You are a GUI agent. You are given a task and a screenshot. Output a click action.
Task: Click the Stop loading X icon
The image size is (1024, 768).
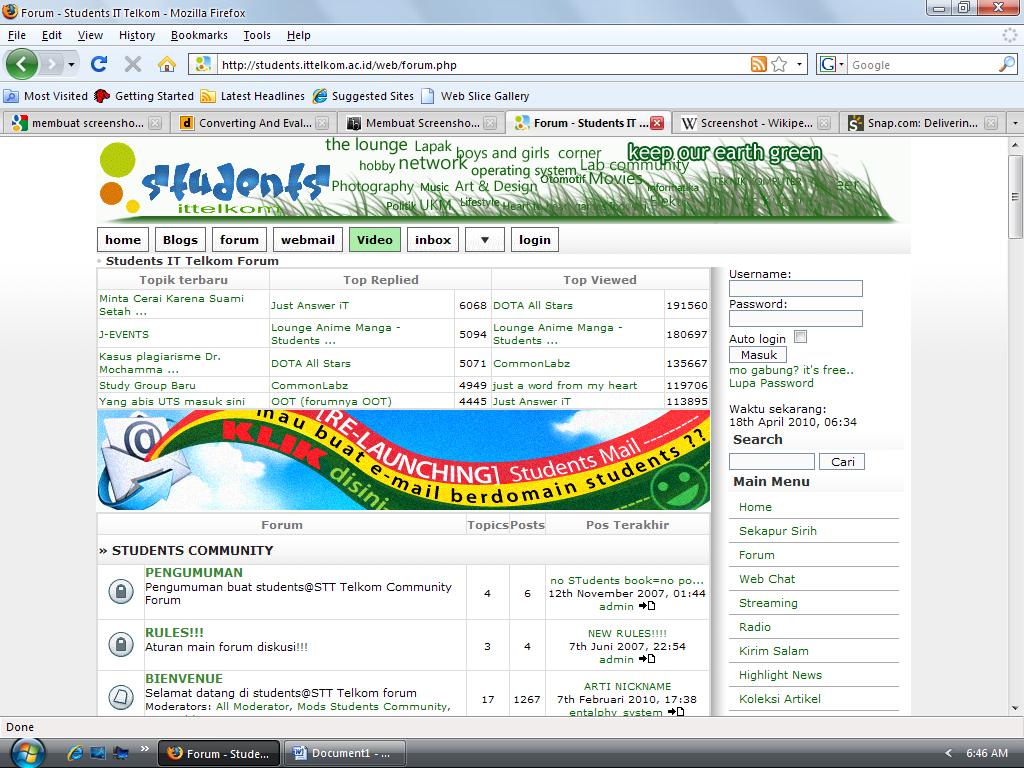[133, 64]
